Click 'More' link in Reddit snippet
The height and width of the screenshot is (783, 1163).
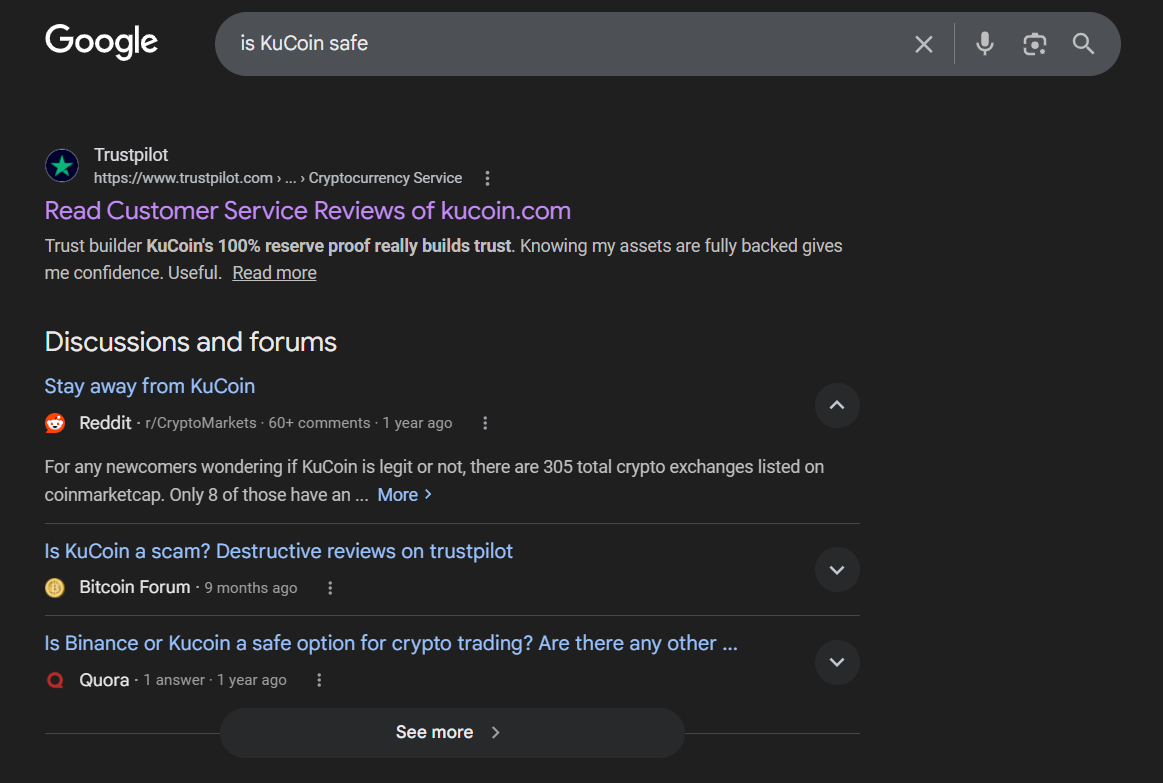404,495
